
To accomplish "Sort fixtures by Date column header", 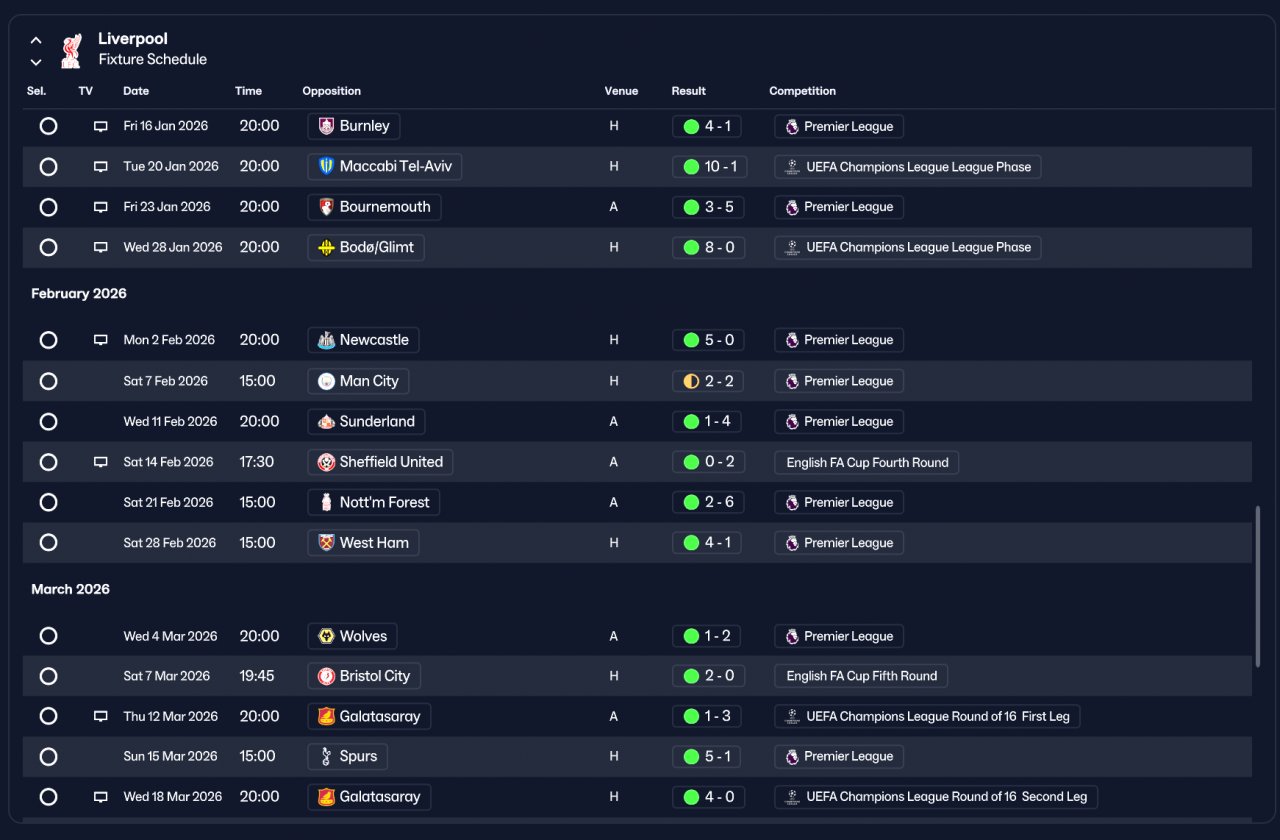I will (x=136, y=91).
